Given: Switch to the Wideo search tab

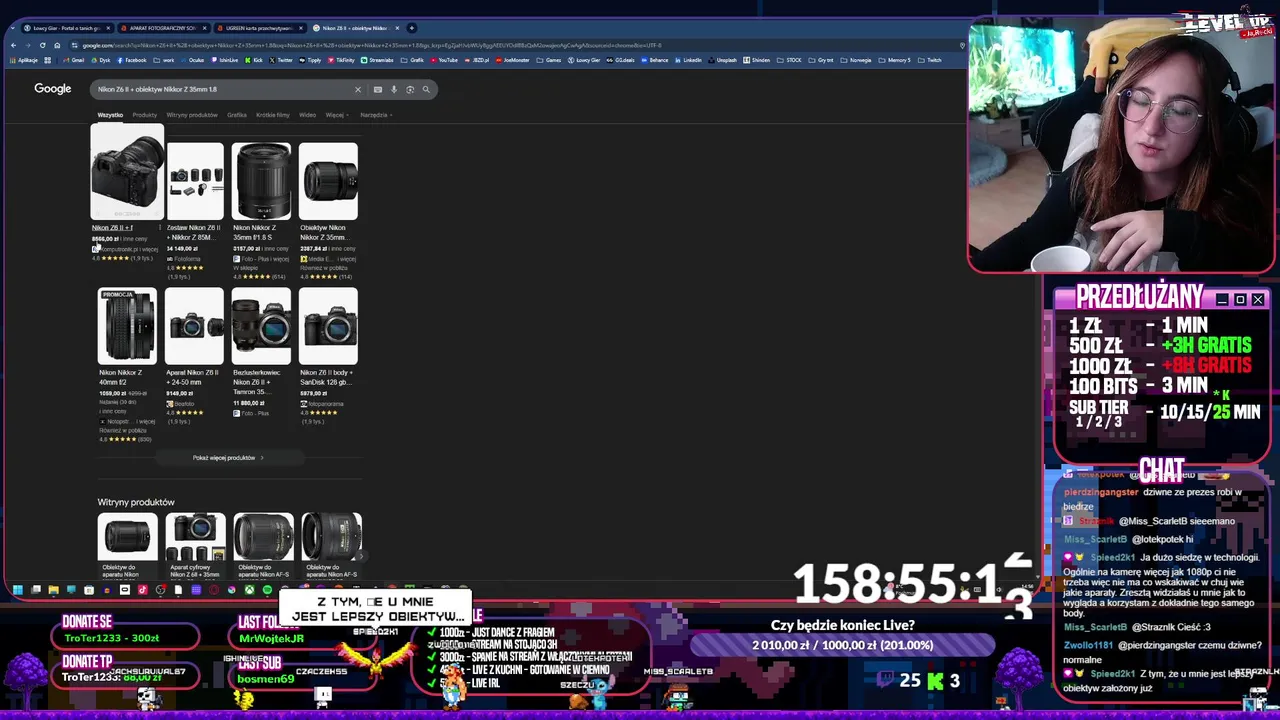Looking at the screenshot, I should (x=308, y=115).
